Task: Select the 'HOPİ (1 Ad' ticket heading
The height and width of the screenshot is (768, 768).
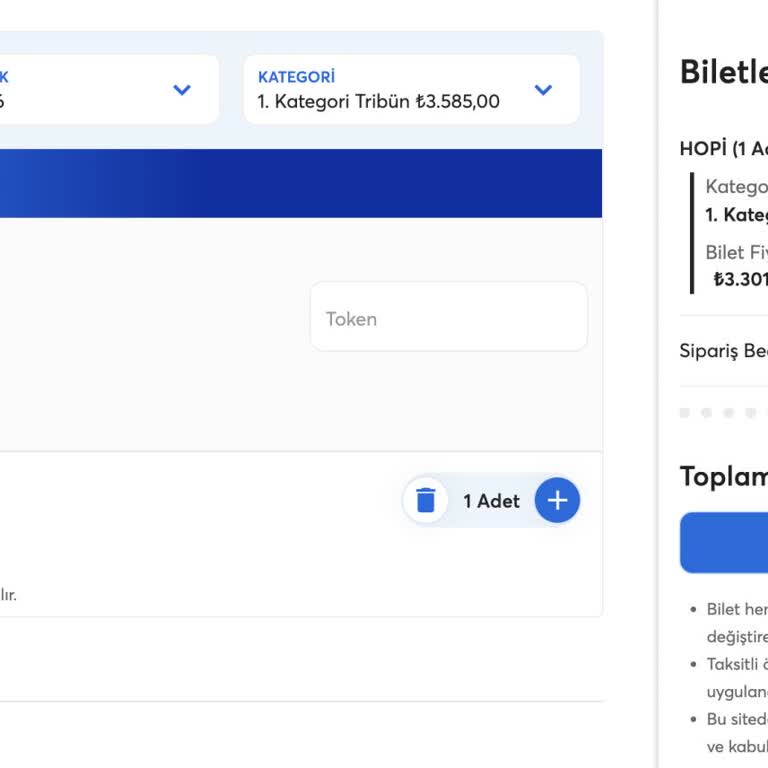Action: (x=724, y=148)
